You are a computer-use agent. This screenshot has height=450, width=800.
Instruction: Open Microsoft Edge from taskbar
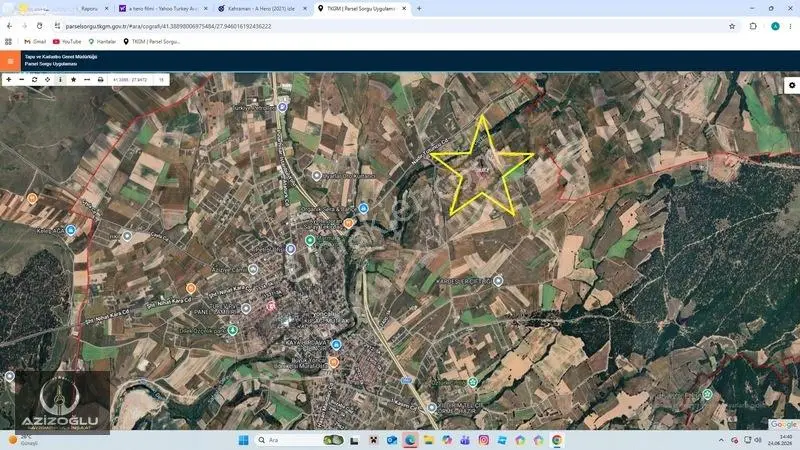(x=410, y=440)
